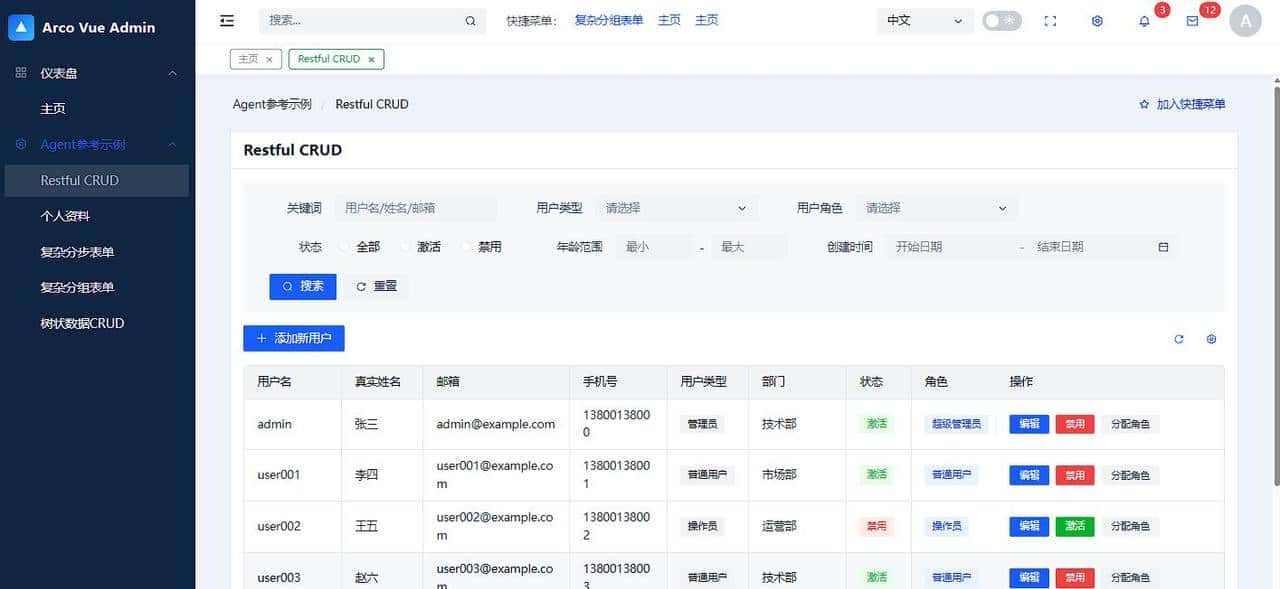Click the 添加新用户 button
The height and width of the screenshot is (589, 1280).
(293, 339)
